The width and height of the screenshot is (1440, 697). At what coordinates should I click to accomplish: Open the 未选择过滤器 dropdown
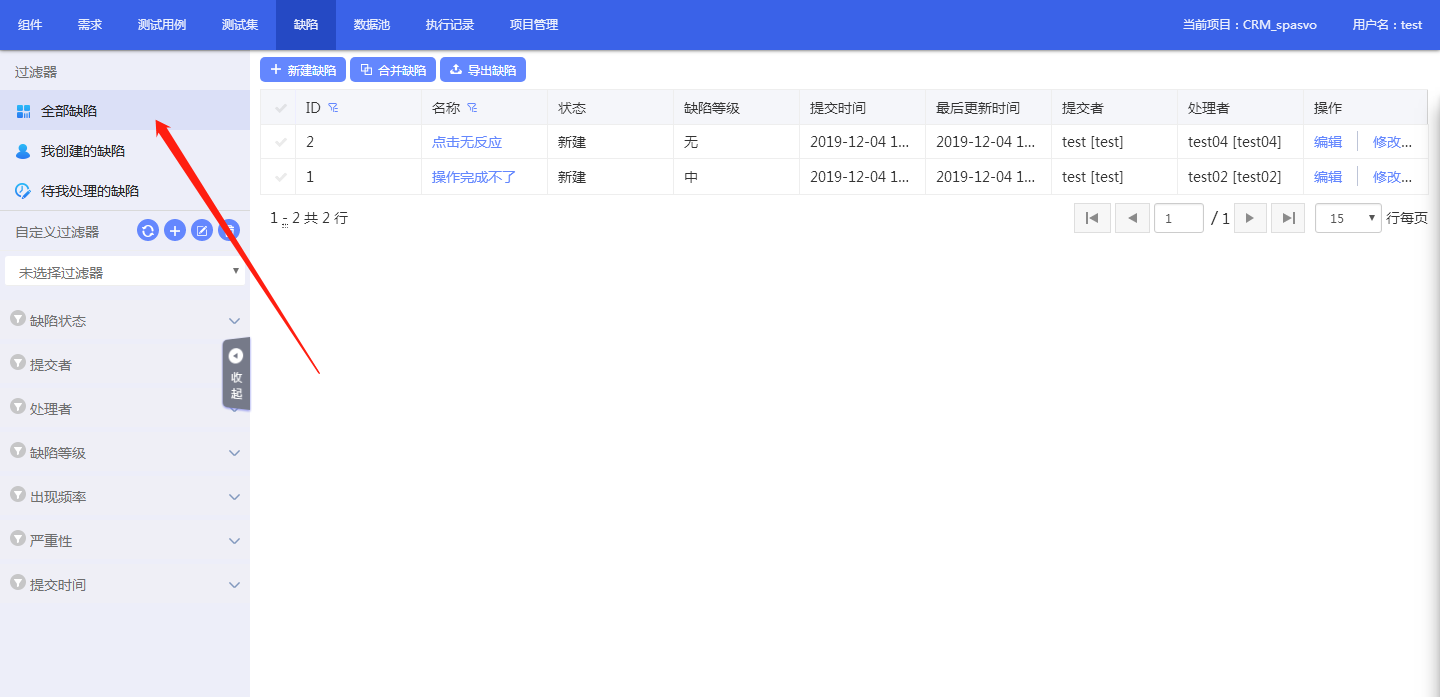click(x=125, y=272)
